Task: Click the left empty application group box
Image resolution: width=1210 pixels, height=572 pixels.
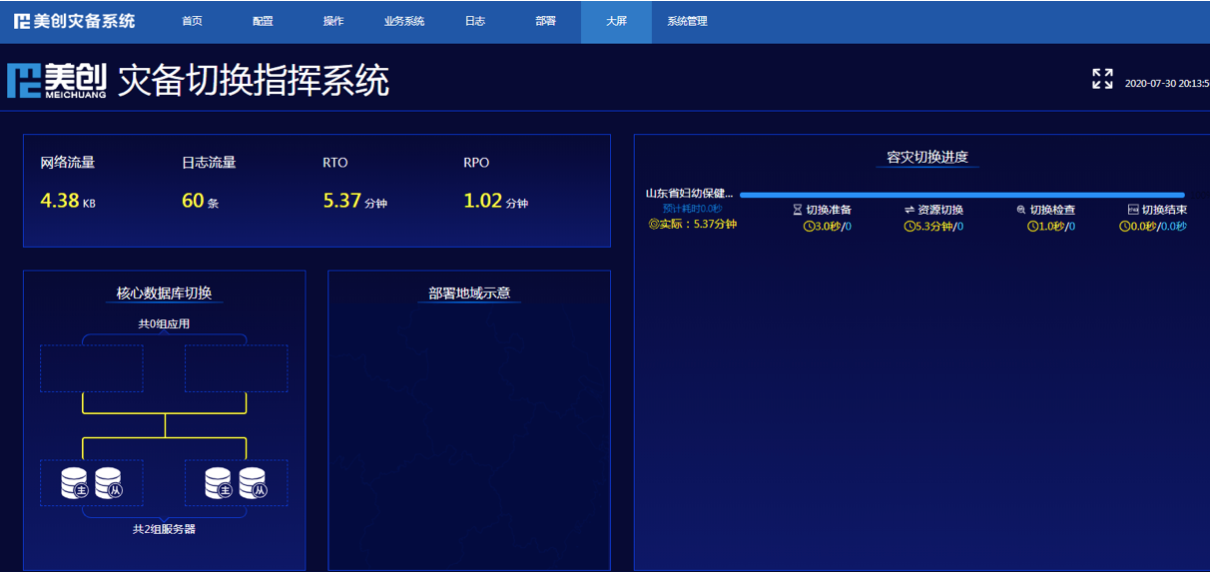Action: point(92,368)
